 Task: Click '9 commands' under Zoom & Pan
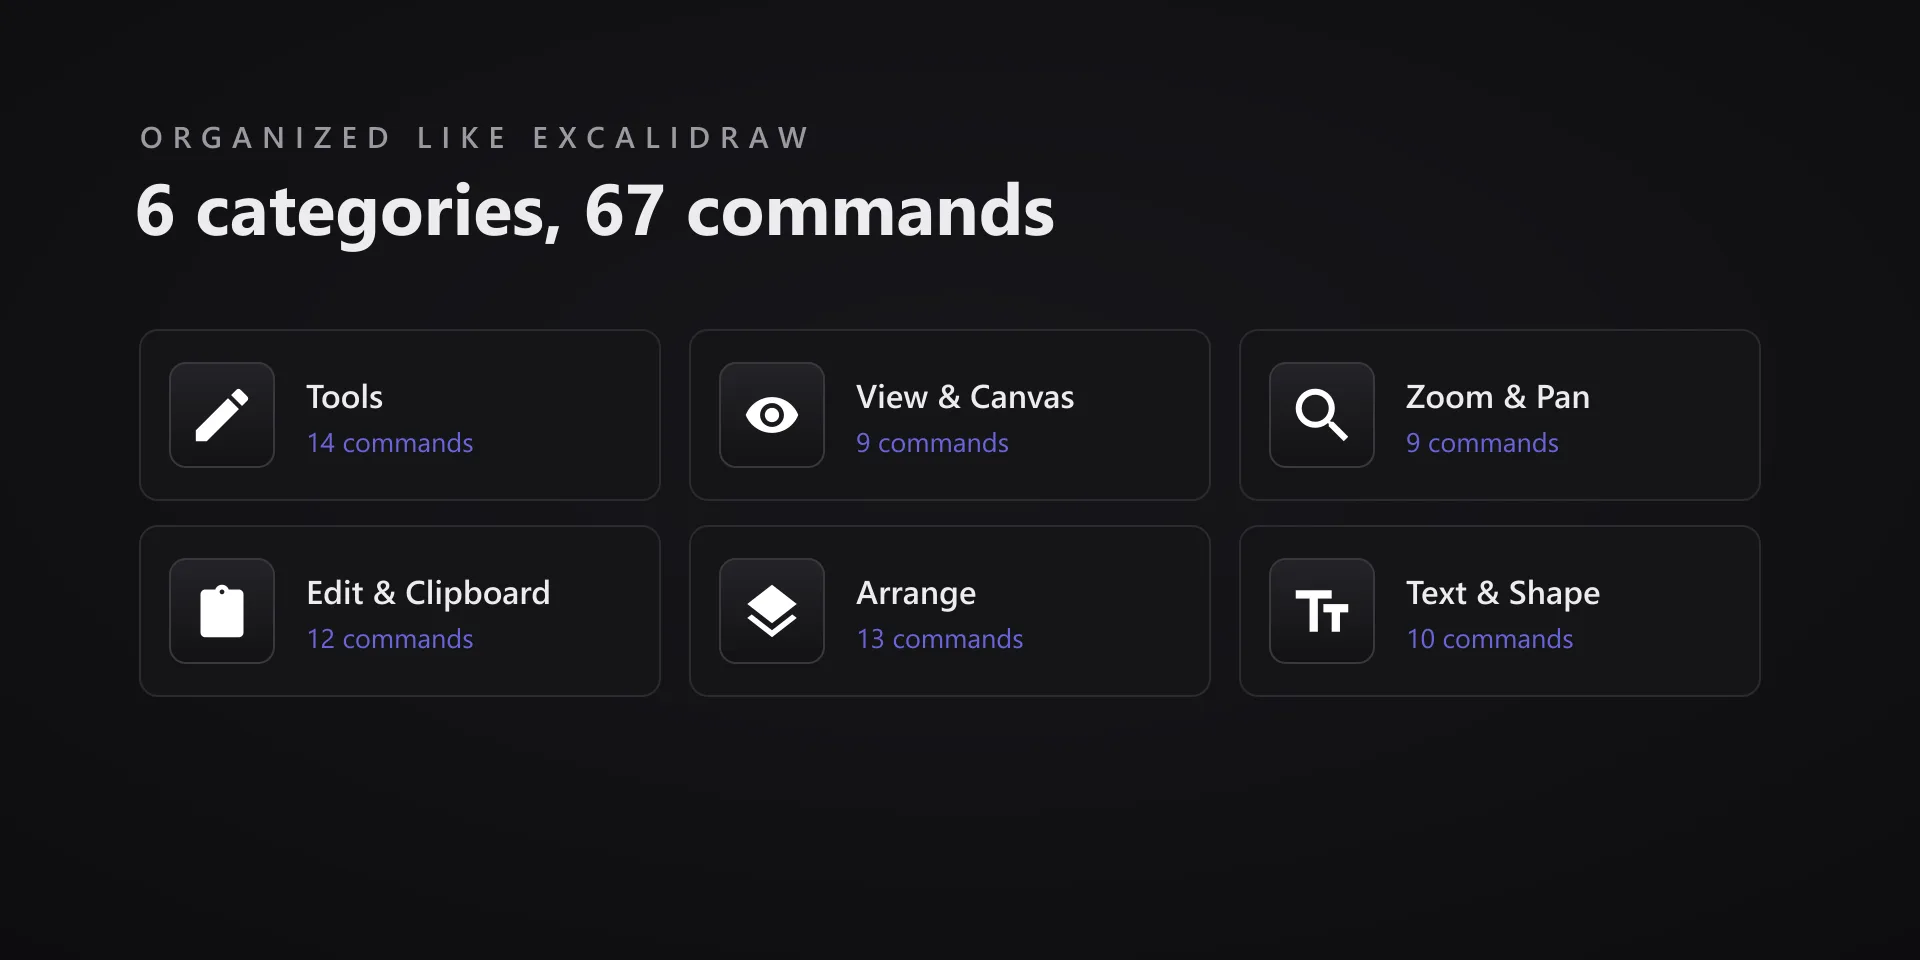1482,443
